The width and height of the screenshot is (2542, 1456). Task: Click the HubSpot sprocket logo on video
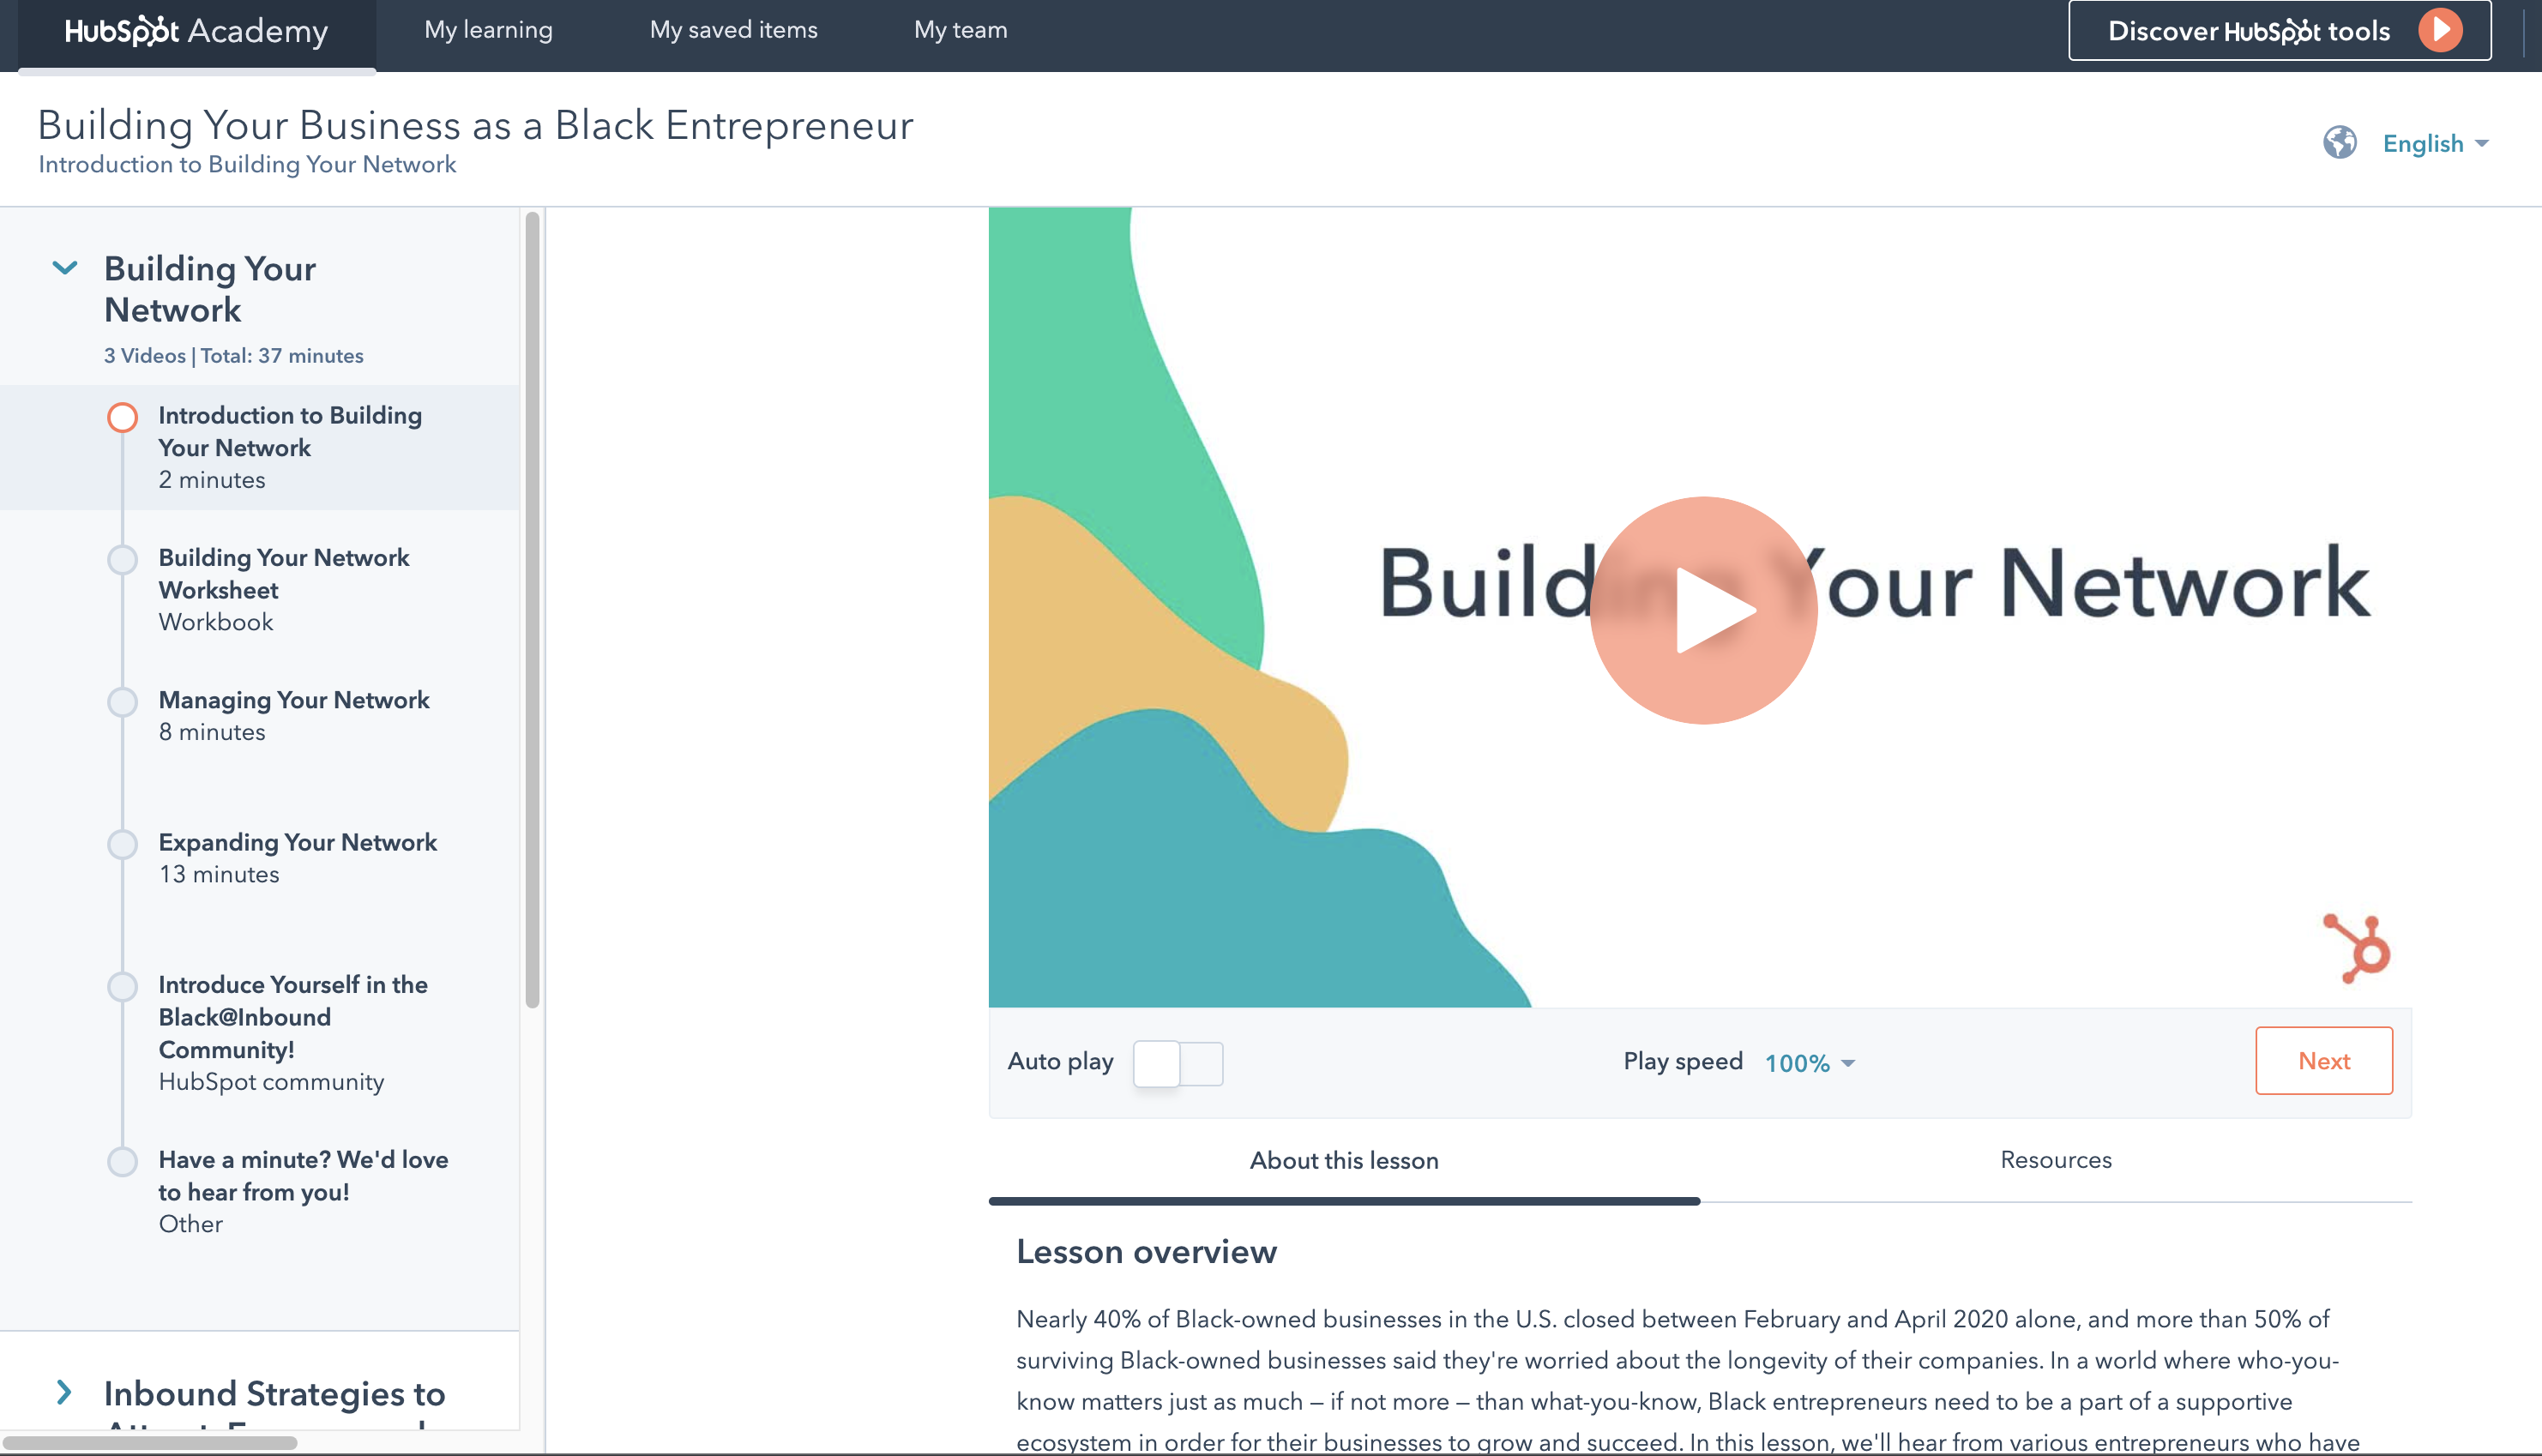(x=2357, y=948)
